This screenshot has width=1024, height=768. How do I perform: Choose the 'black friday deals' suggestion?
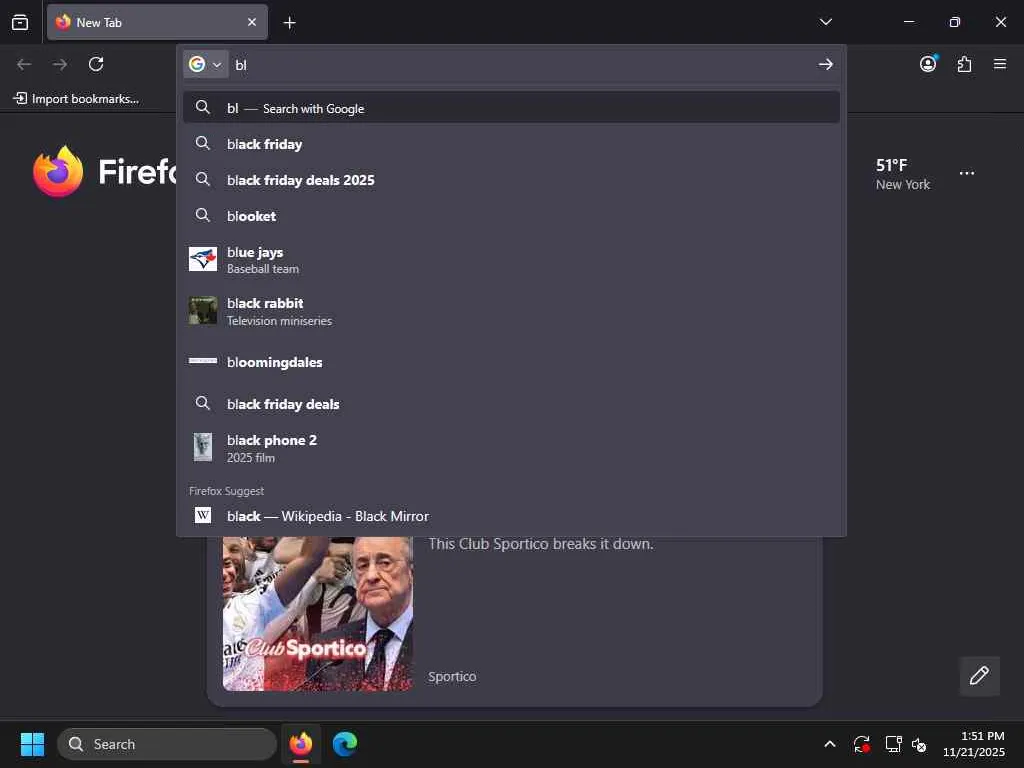pos(511,404)
